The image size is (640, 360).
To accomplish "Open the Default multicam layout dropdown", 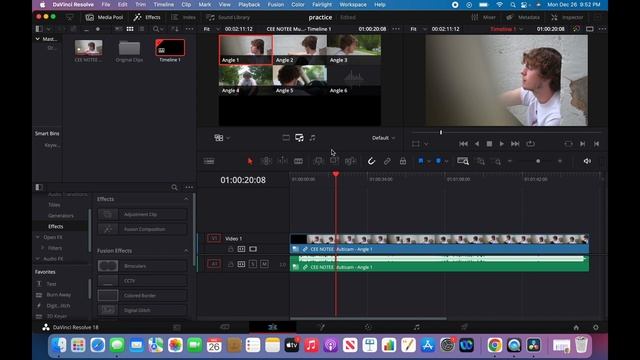I will [383, 138].
